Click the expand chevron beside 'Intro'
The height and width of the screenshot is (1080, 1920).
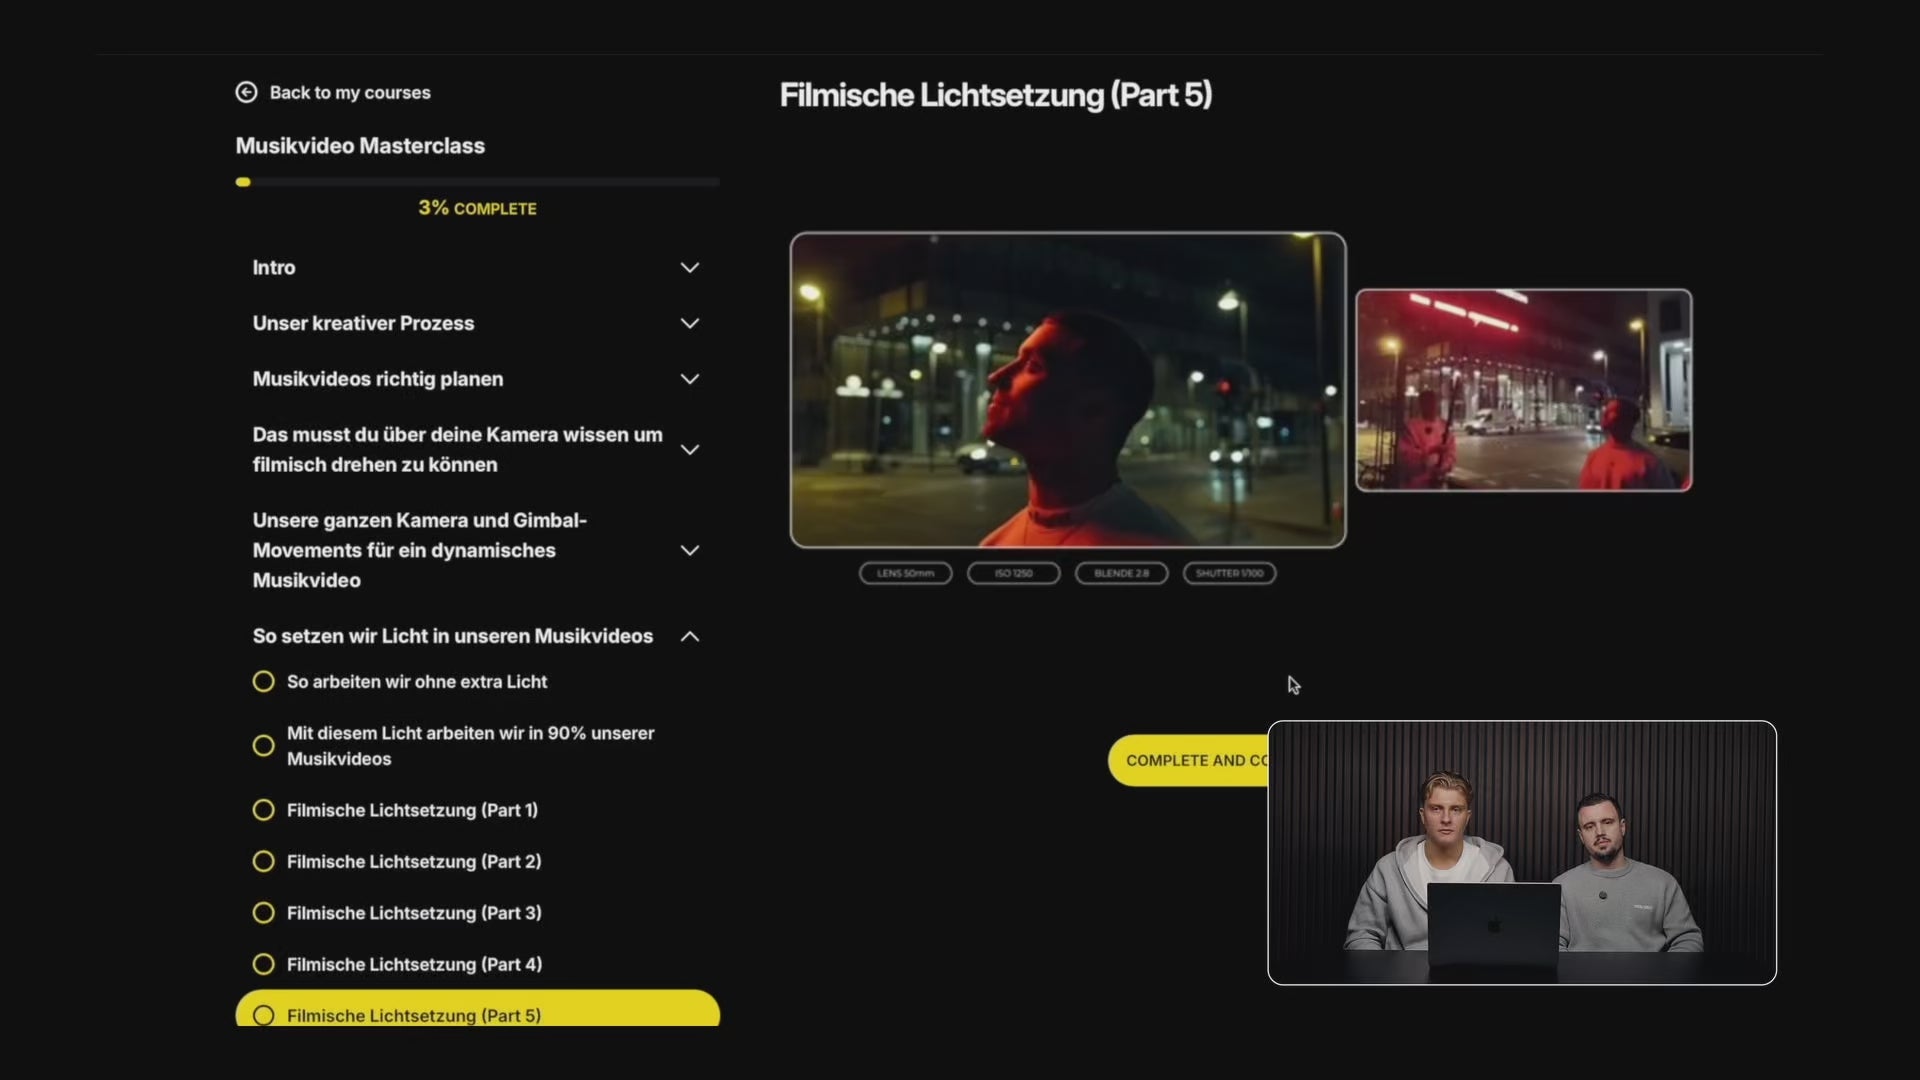pyautogui.click(x=690, y=267)
